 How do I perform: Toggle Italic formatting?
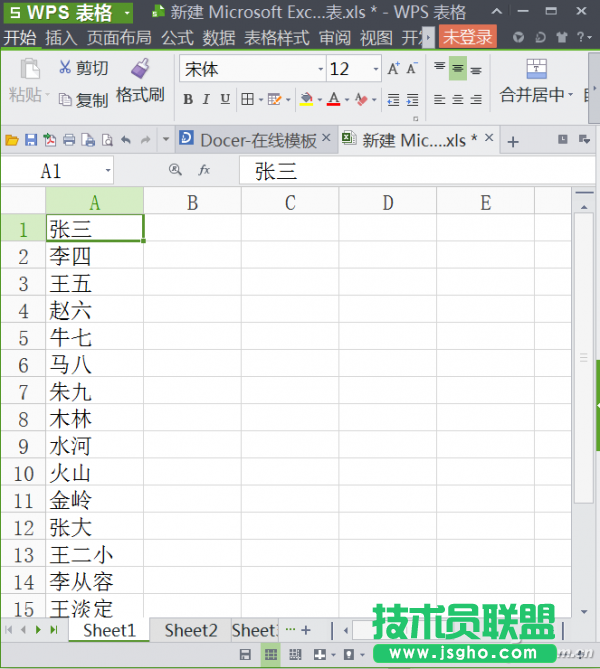(206, 99)
